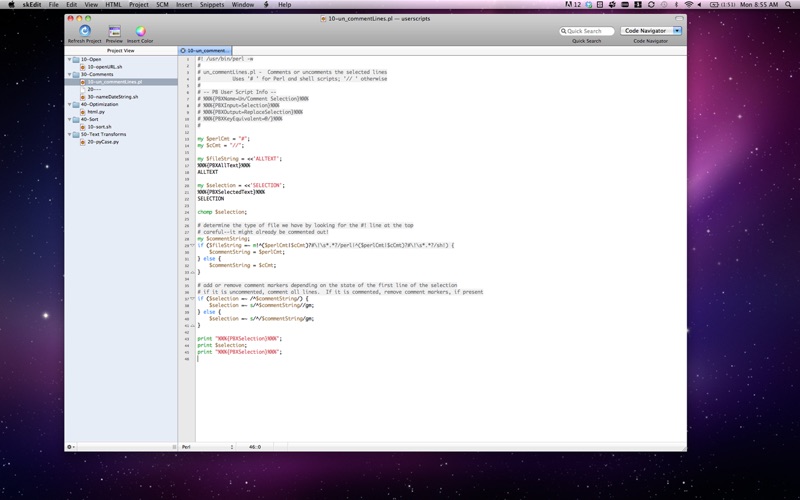The image size is (800, 500).
Task: Click the Gmail notifier 12 icon
Action: pos(573,5)
